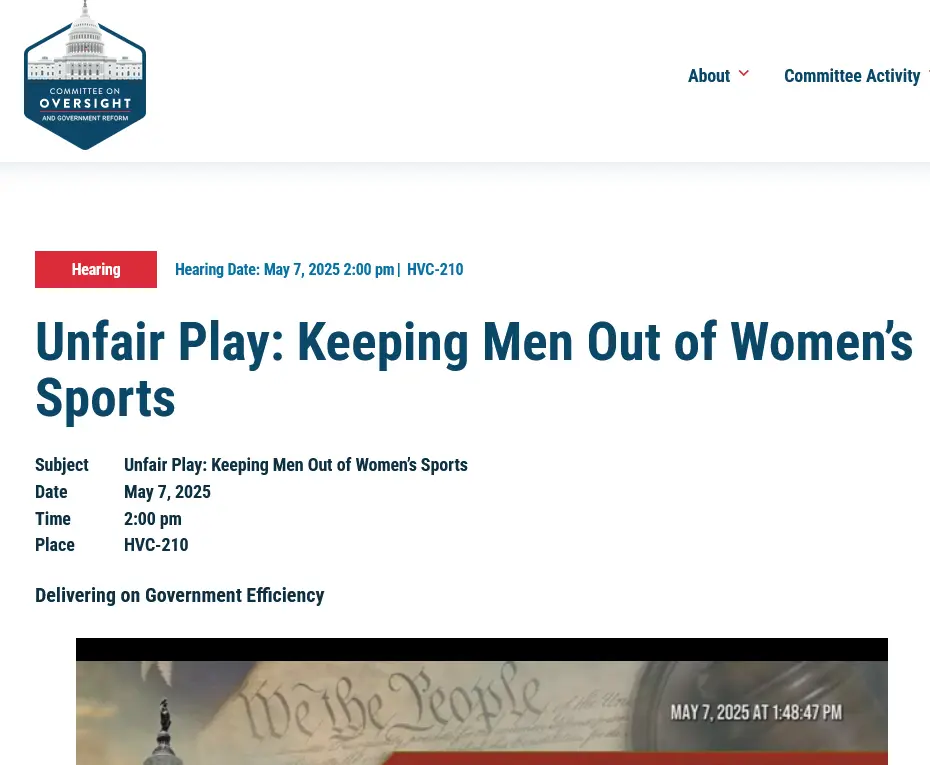Click the red Hearing badge

coord(96,270)
